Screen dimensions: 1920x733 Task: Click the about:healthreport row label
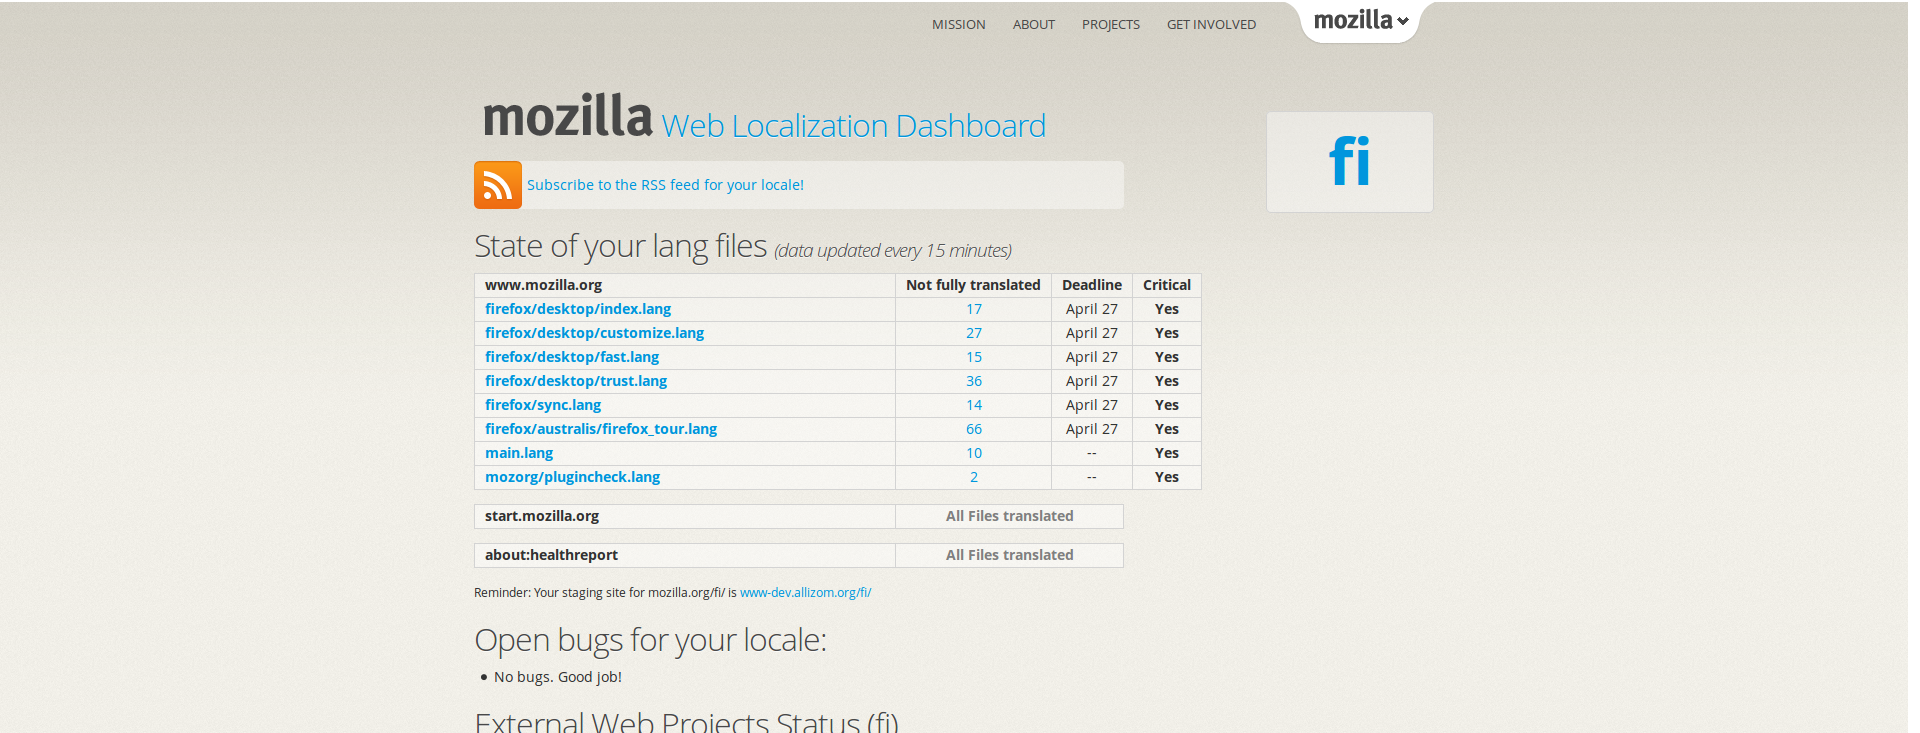551,555
